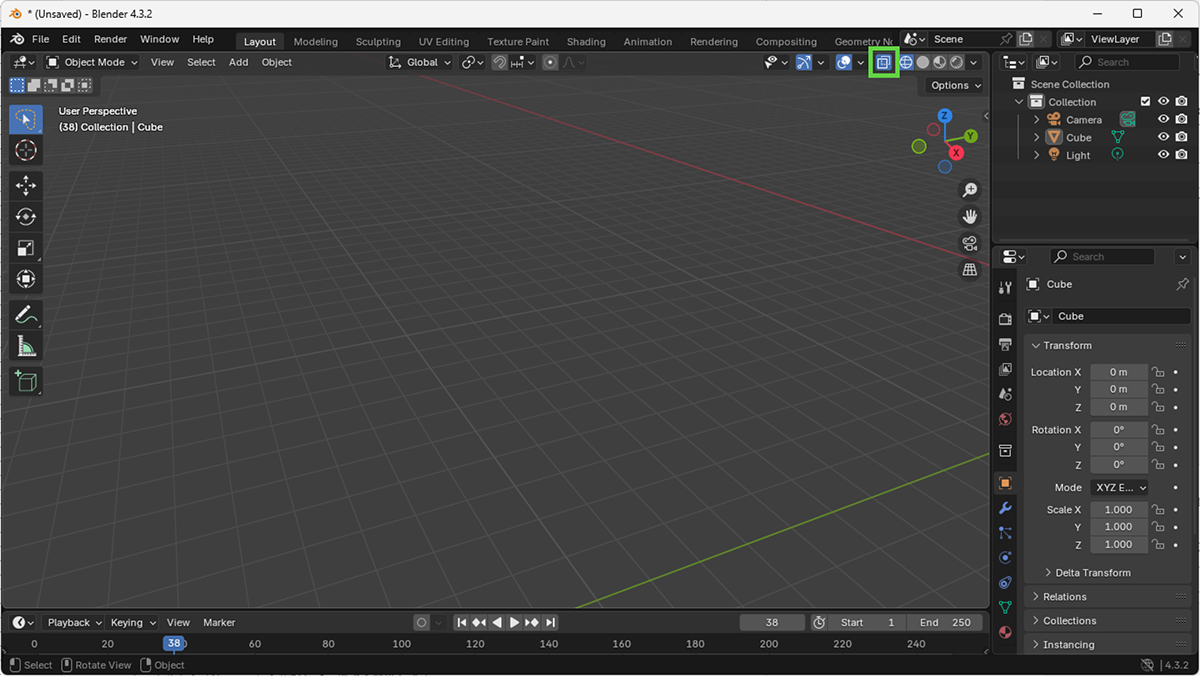Image resolution: width=1200 pixels, height=676 pixels.
Task: Activate the Move tool
Action: pos(26,186)
